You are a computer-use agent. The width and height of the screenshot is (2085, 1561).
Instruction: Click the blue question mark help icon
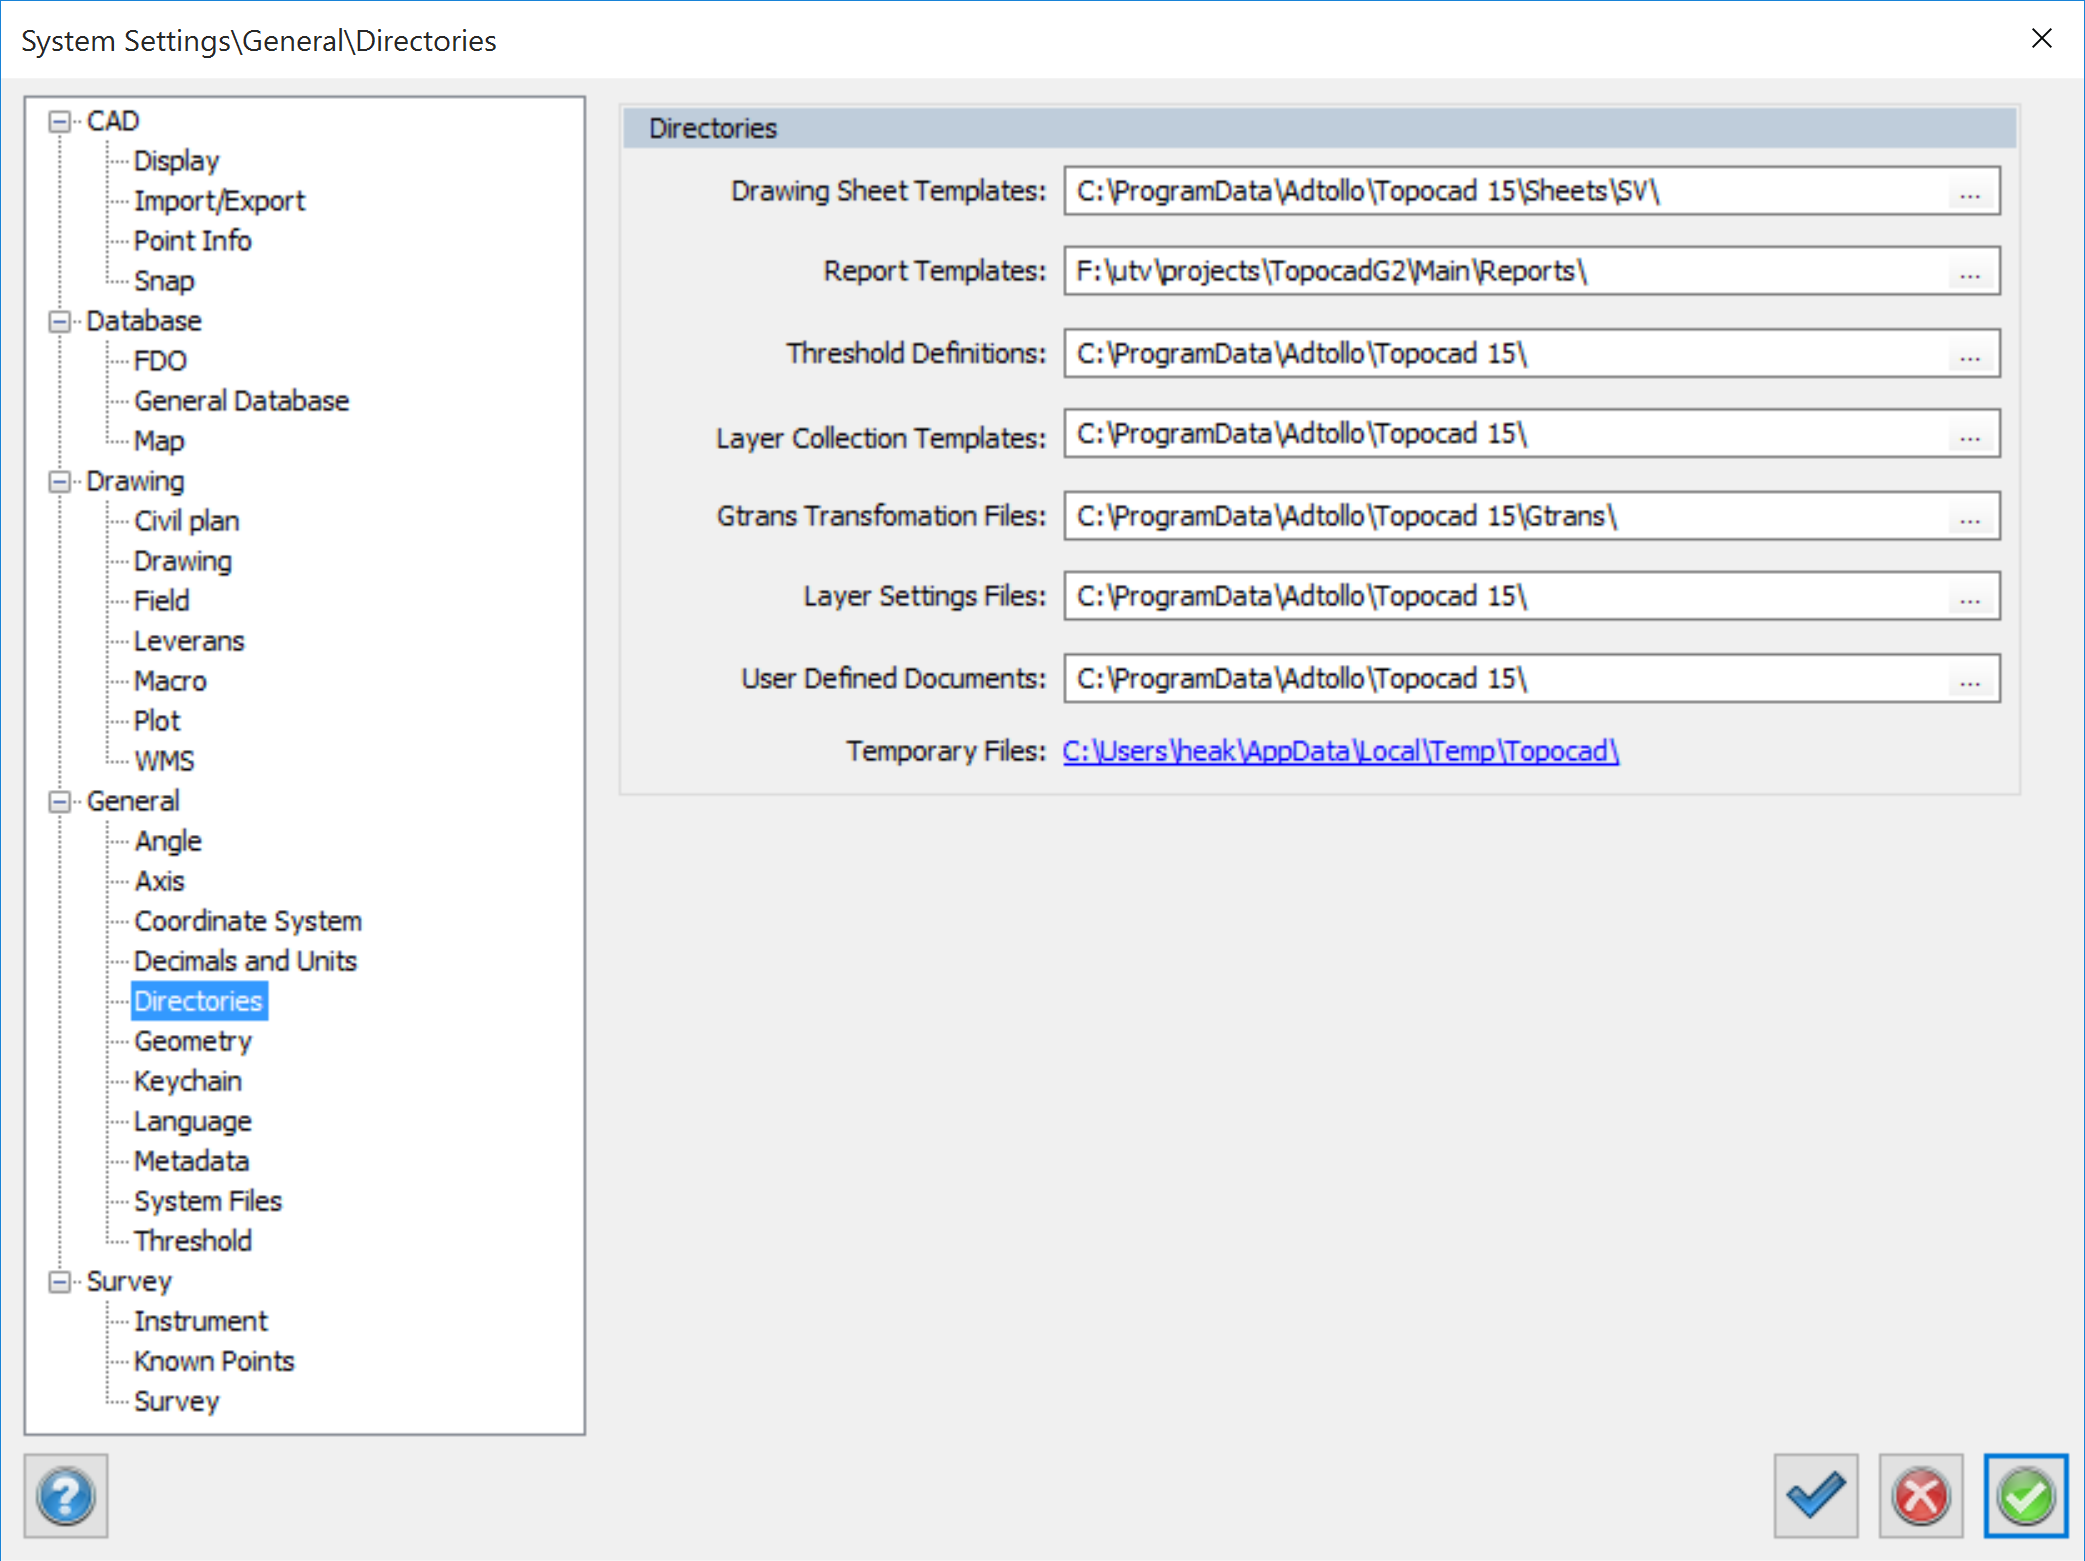click(66, 1496)
